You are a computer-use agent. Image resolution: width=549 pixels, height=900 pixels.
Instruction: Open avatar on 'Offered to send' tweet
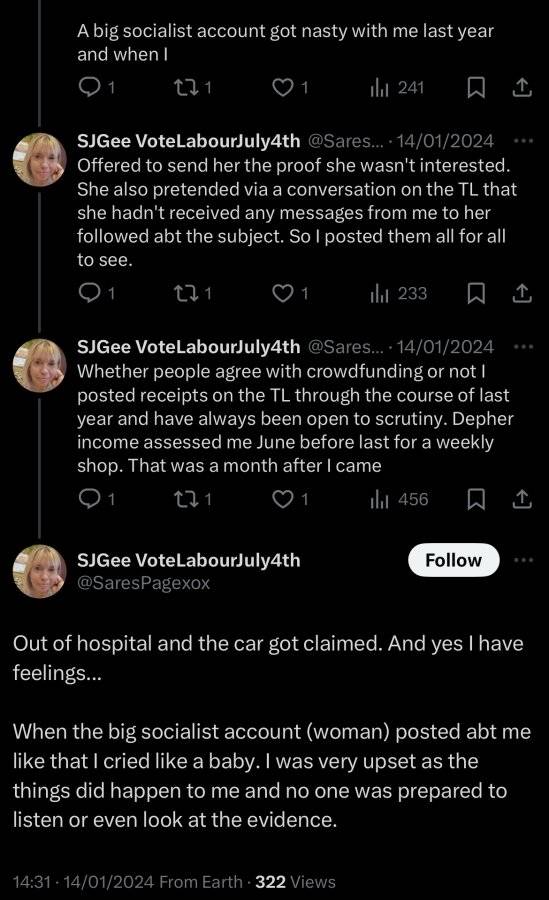[40, 160]
